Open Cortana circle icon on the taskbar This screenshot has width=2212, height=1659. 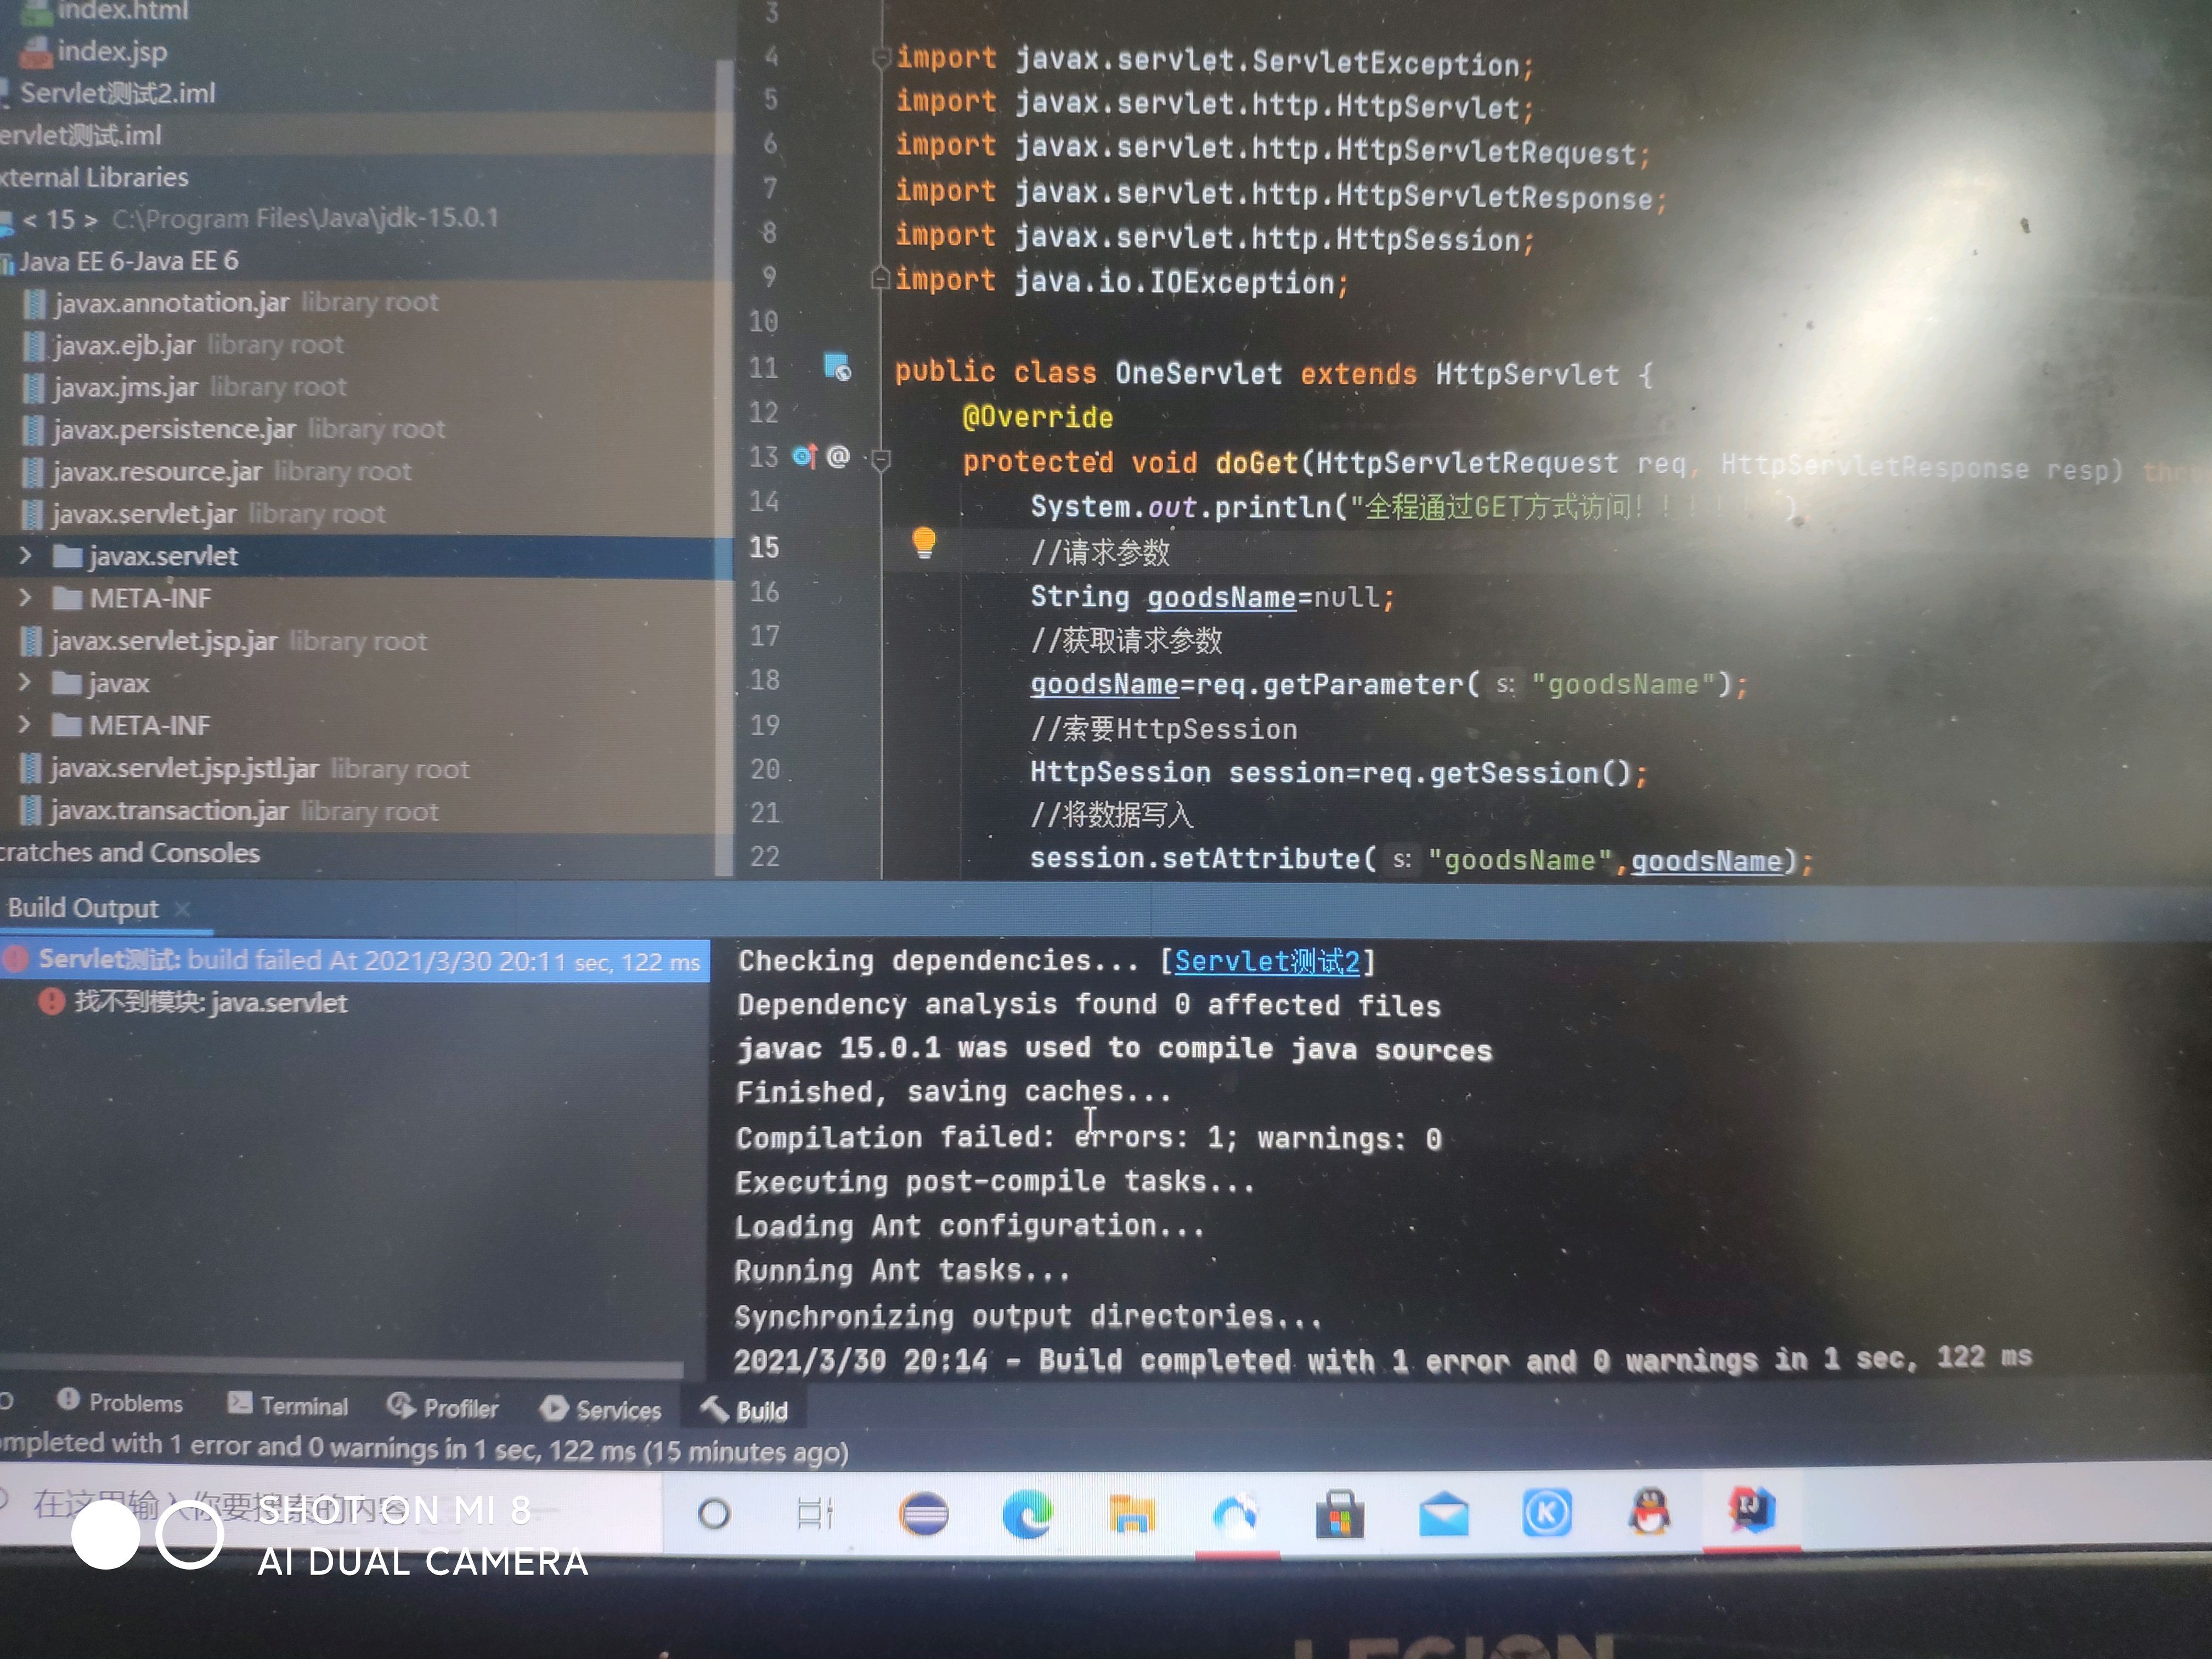pyautogui.click(x=713, y=1513)
